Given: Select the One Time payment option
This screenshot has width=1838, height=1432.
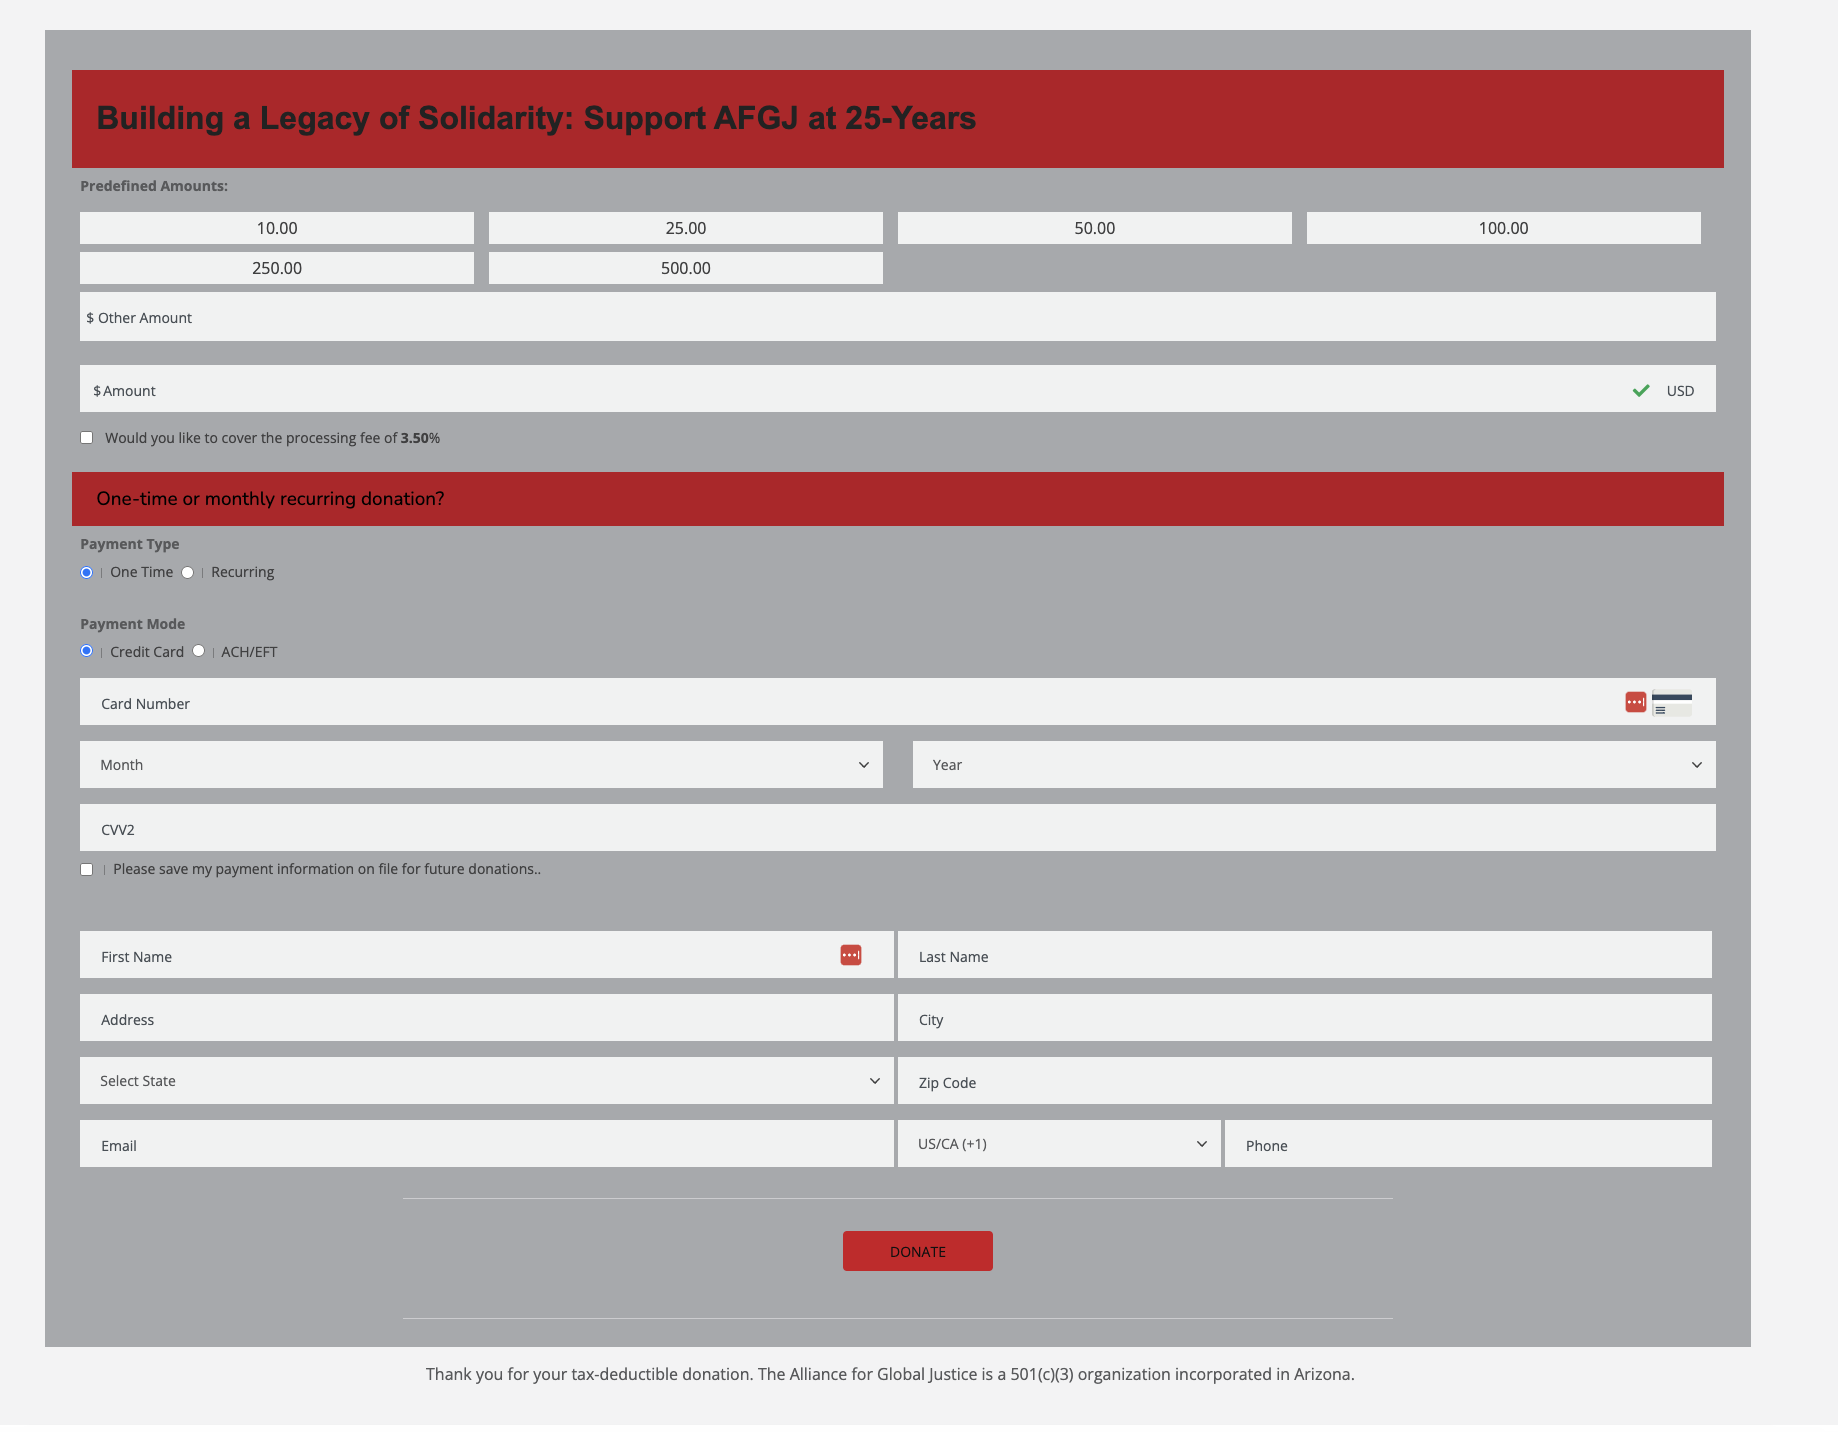Looking at the screenshot, I should (x=87, y=572).
